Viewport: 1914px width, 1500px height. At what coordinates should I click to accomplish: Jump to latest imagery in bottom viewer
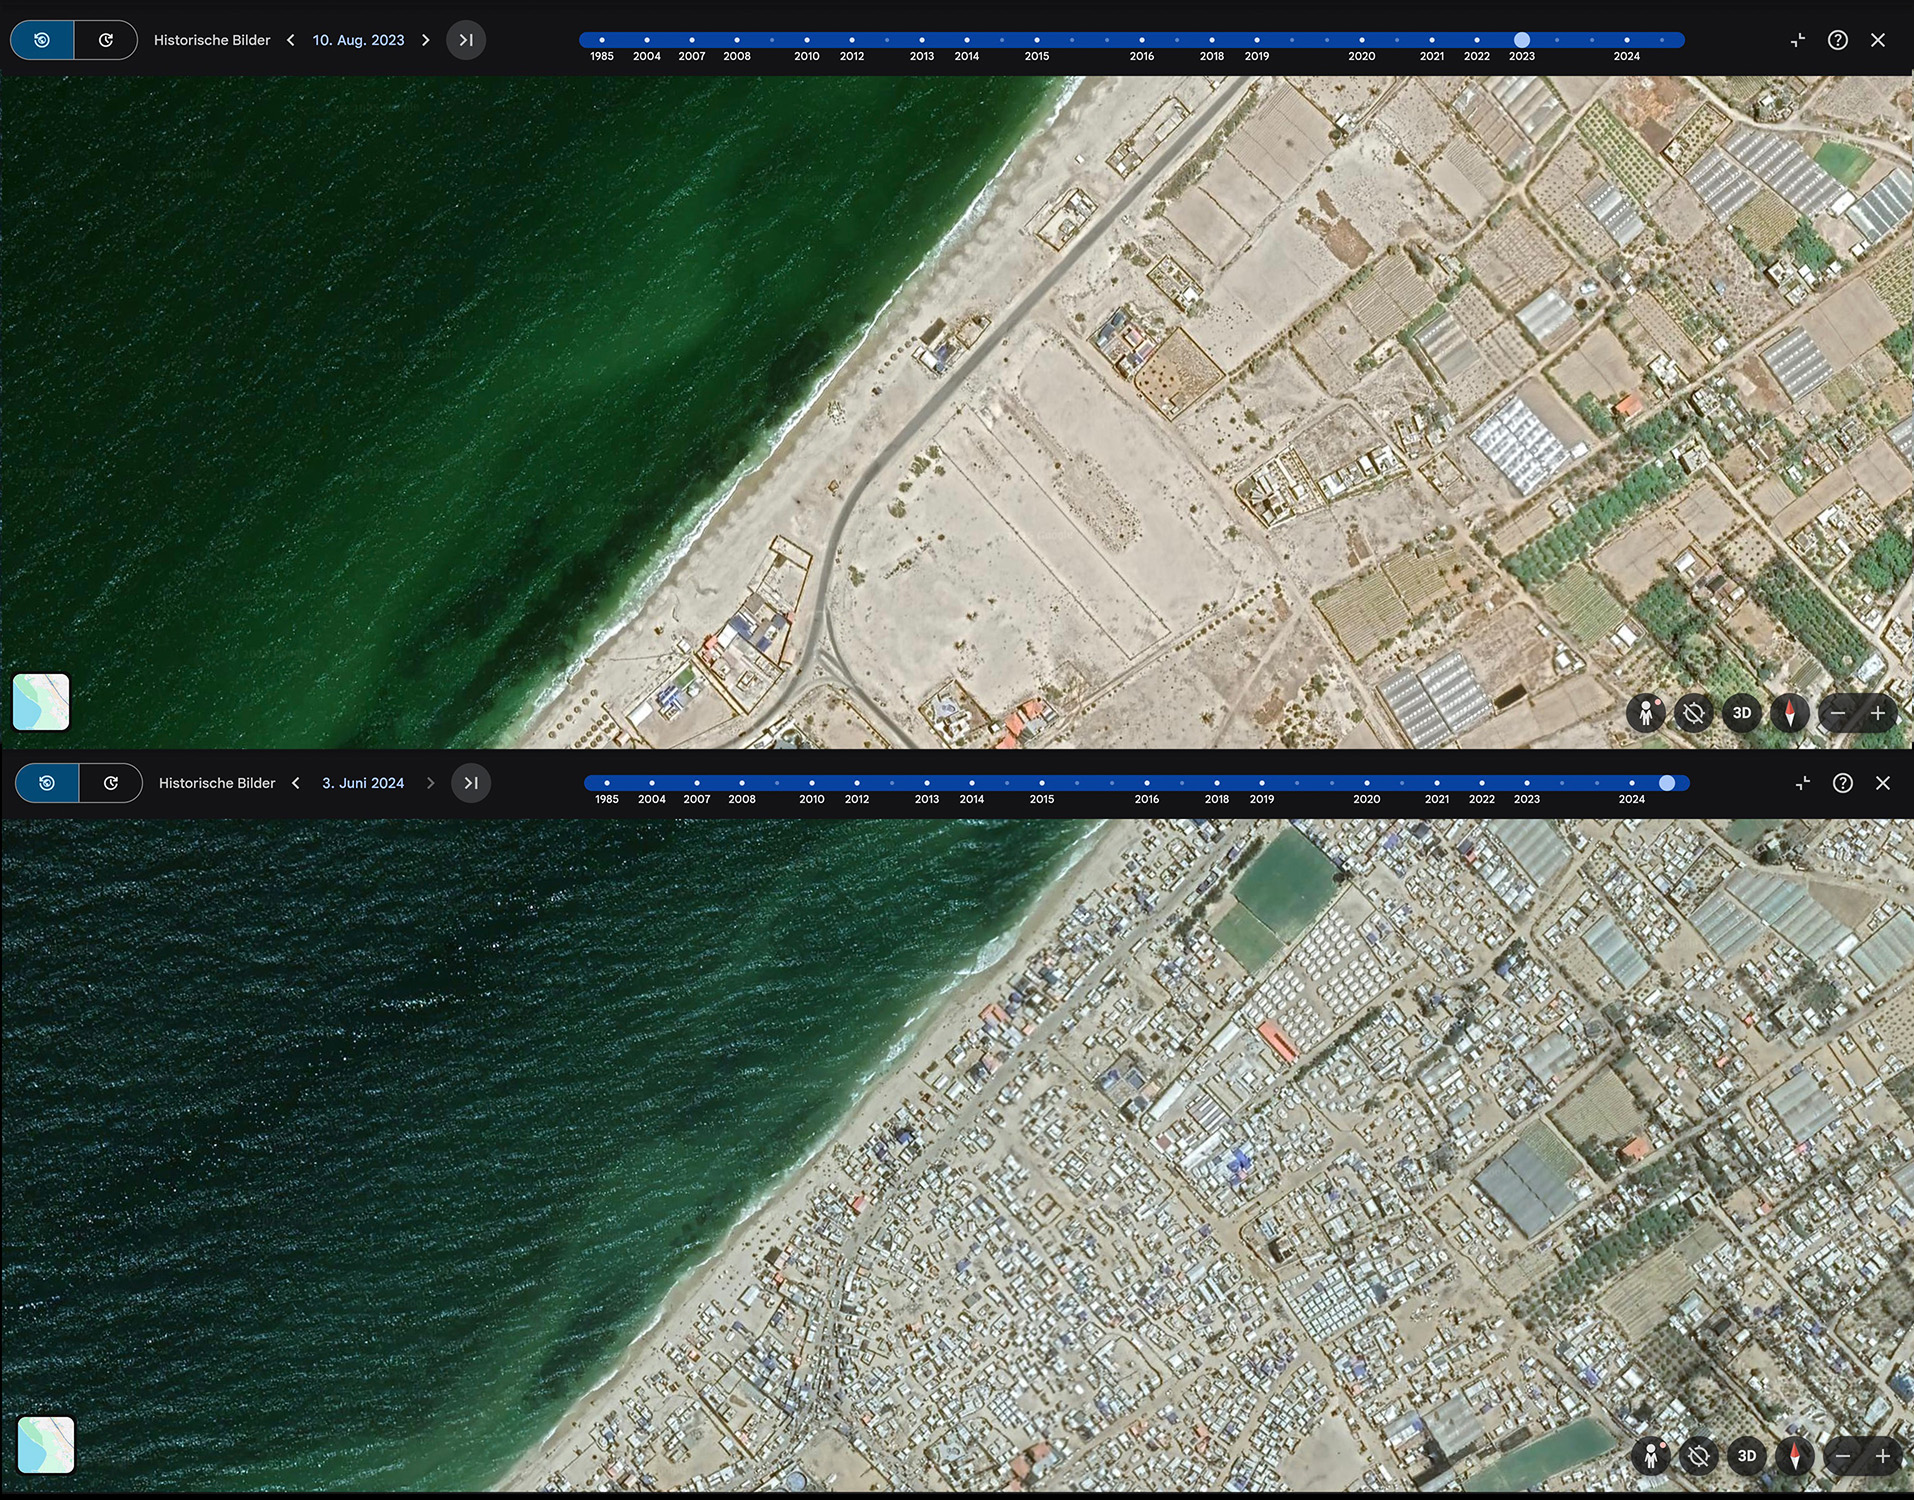(x=471, y=783)
